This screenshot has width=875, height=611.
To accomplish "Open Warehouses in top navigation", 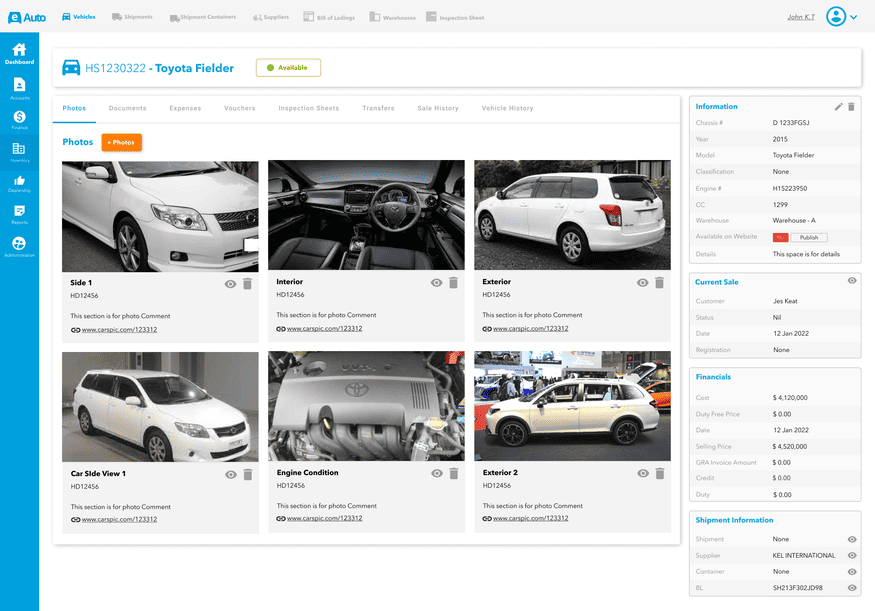I will pos(392,17).
